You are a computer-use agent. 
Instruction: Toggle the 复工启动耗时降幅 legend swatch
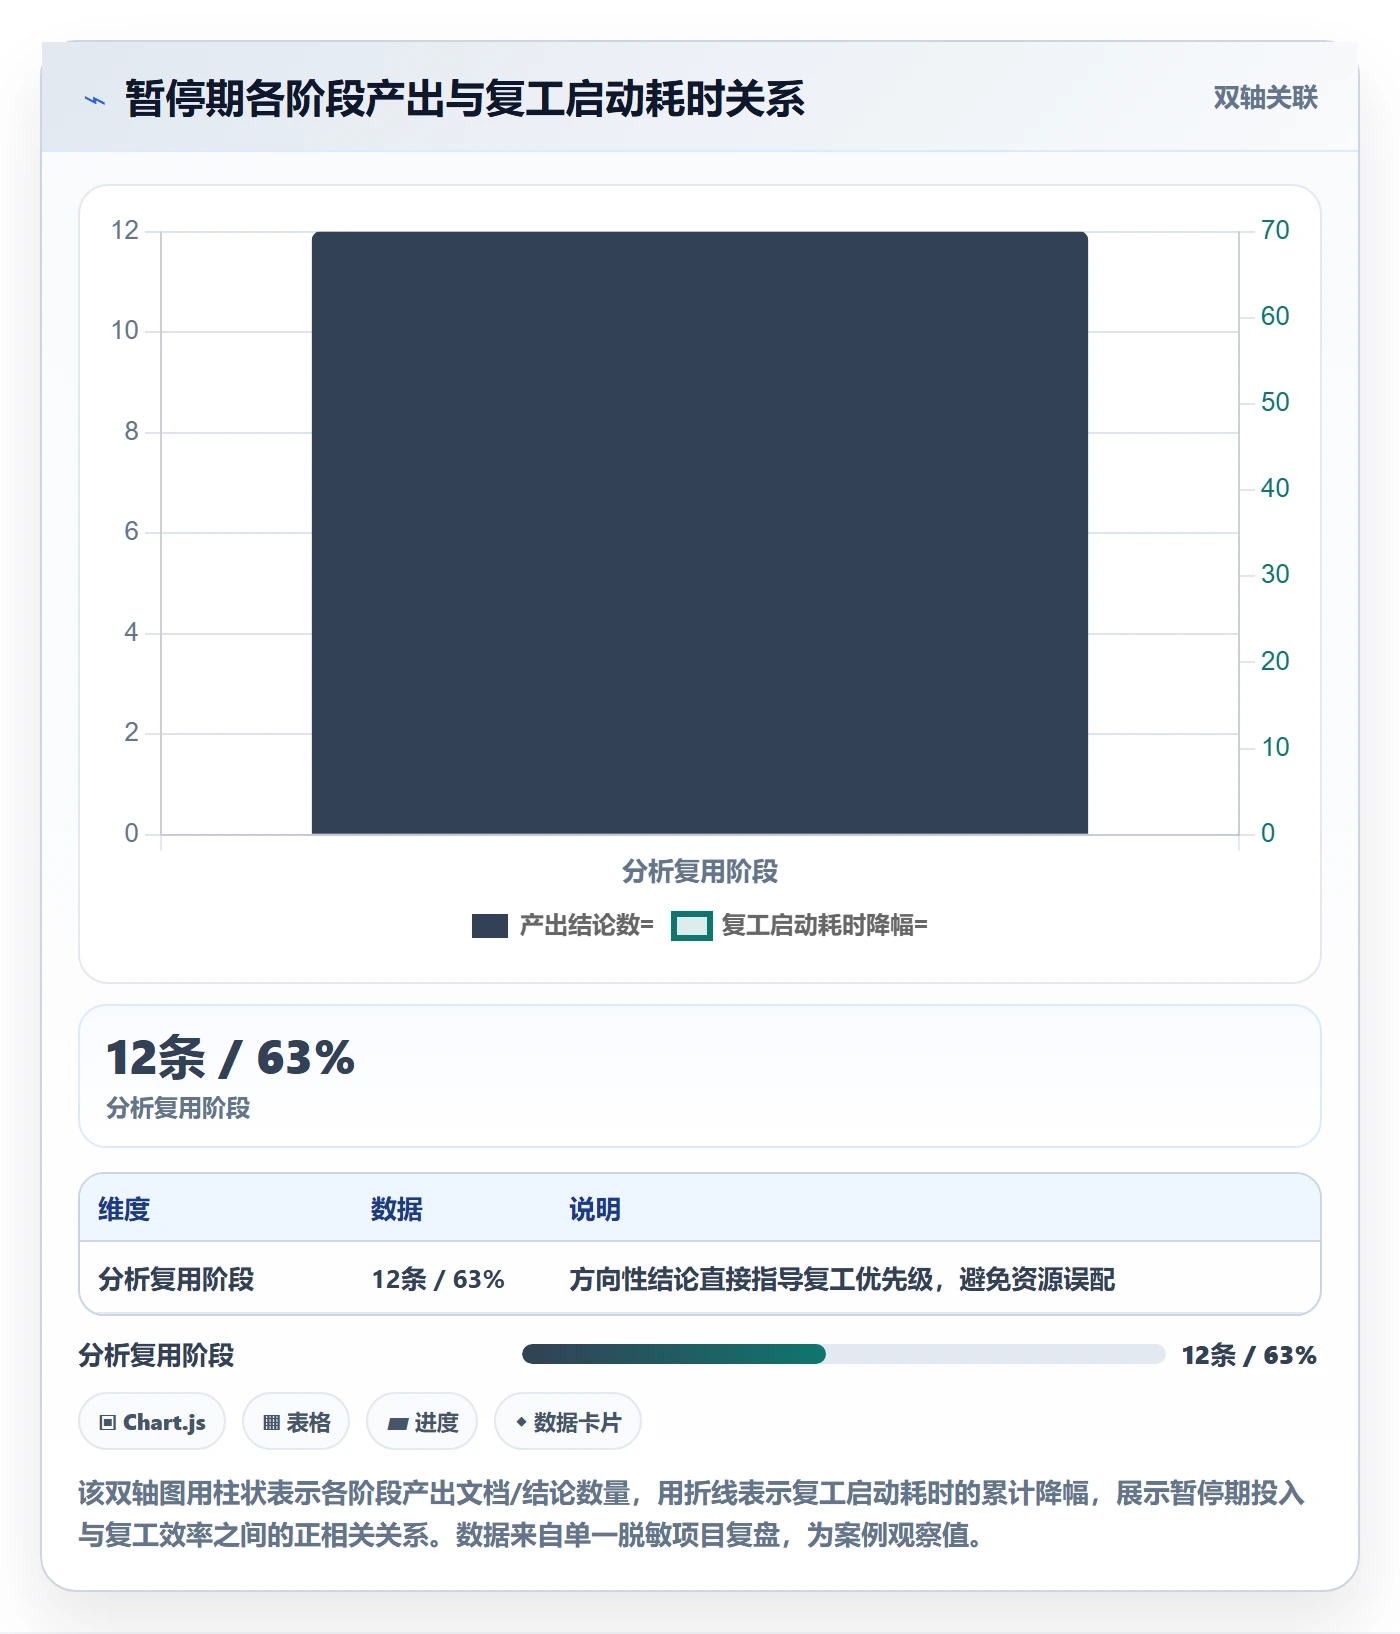point(691,926)
